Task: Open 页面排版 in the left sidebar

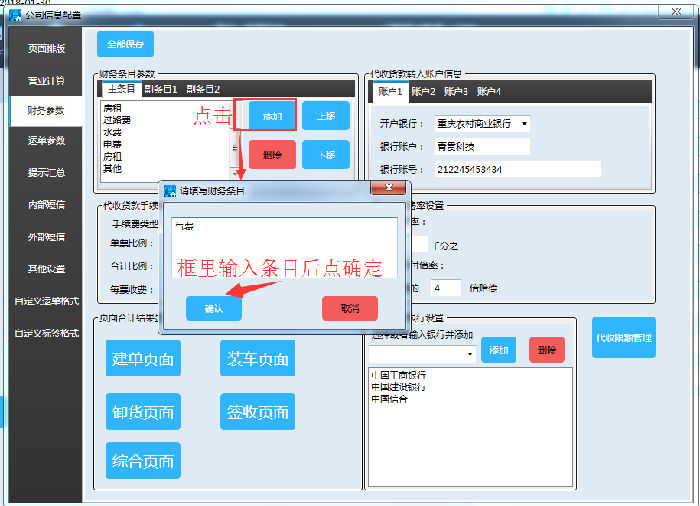Action: [46, 48]
